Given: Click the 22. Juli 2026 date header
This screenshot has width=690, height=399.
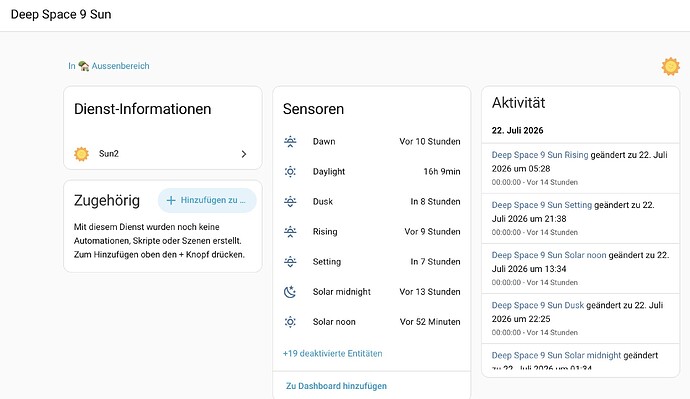Looking at the screenshot, I should pos(518,130).
